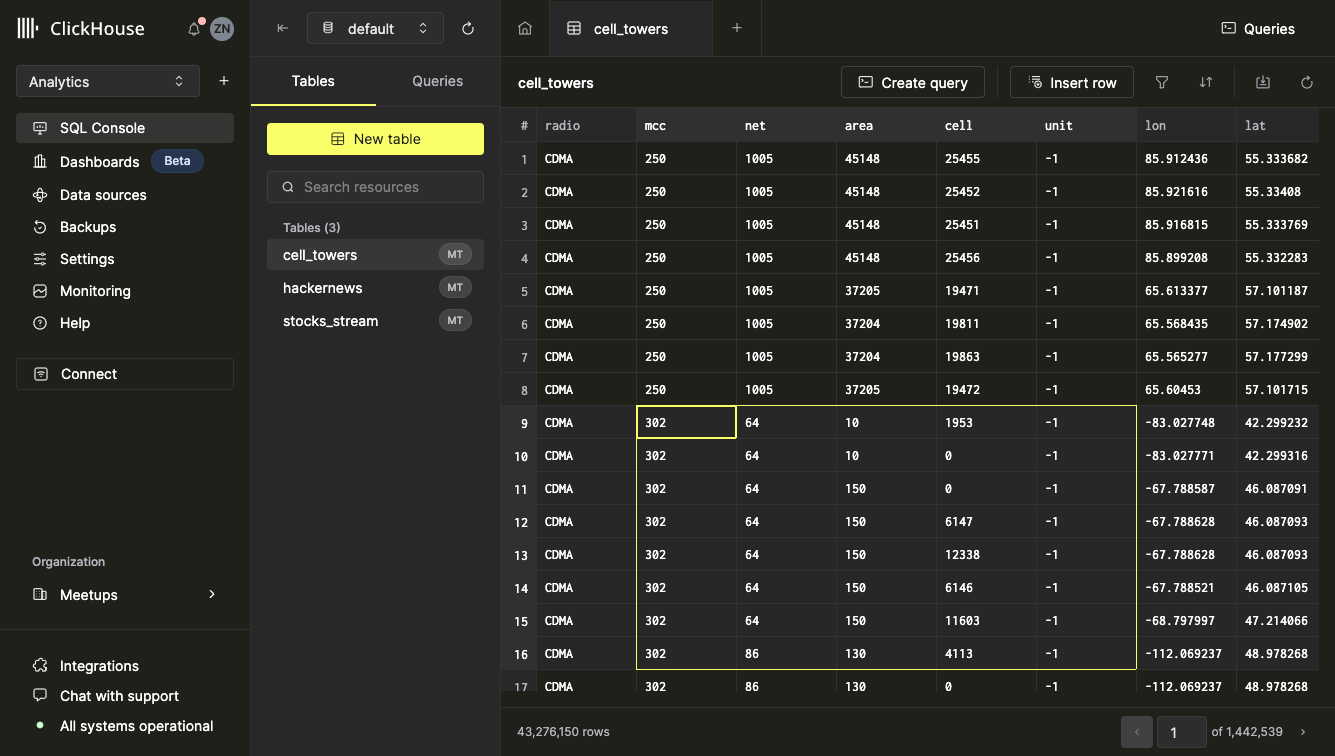Go to the next page arrow

[1303, 732]
